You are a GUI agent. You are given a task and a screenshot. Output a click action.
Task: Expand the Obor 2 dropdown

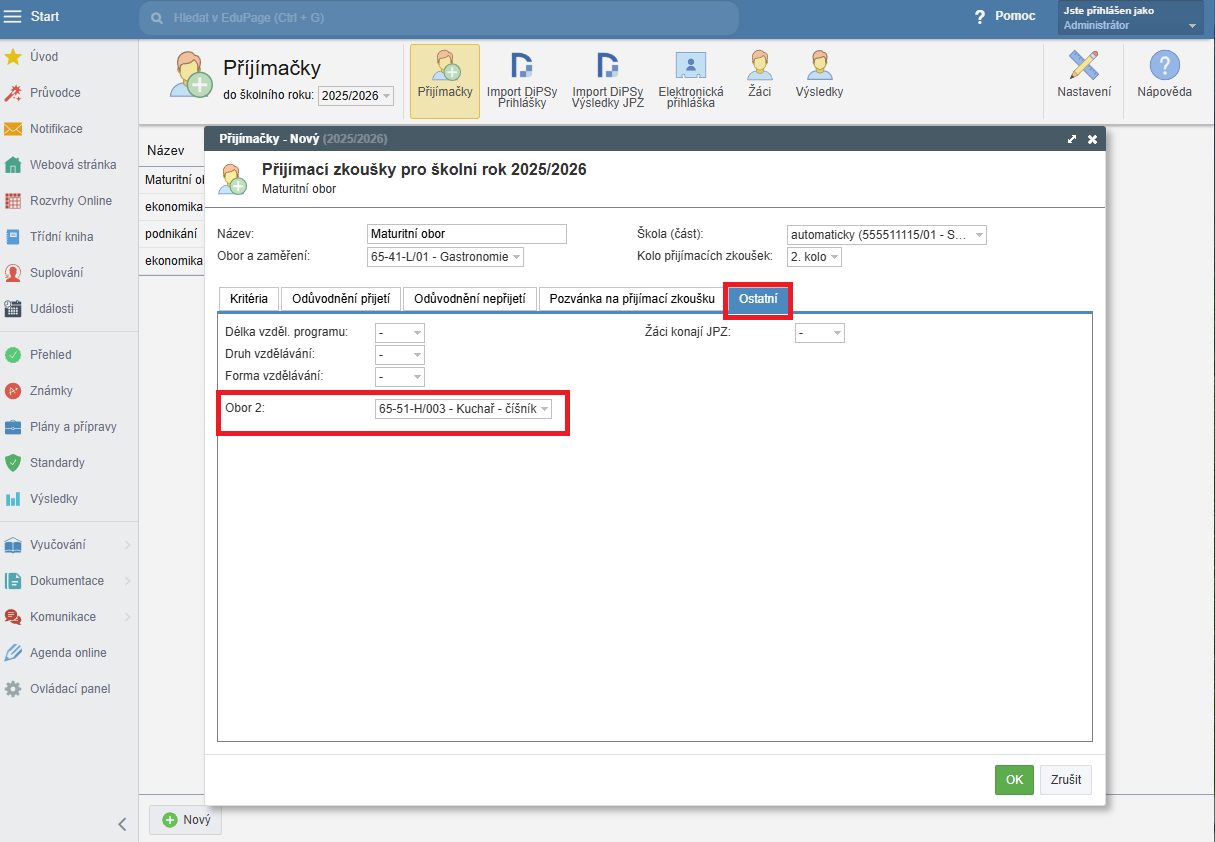(x=464, y=409)
